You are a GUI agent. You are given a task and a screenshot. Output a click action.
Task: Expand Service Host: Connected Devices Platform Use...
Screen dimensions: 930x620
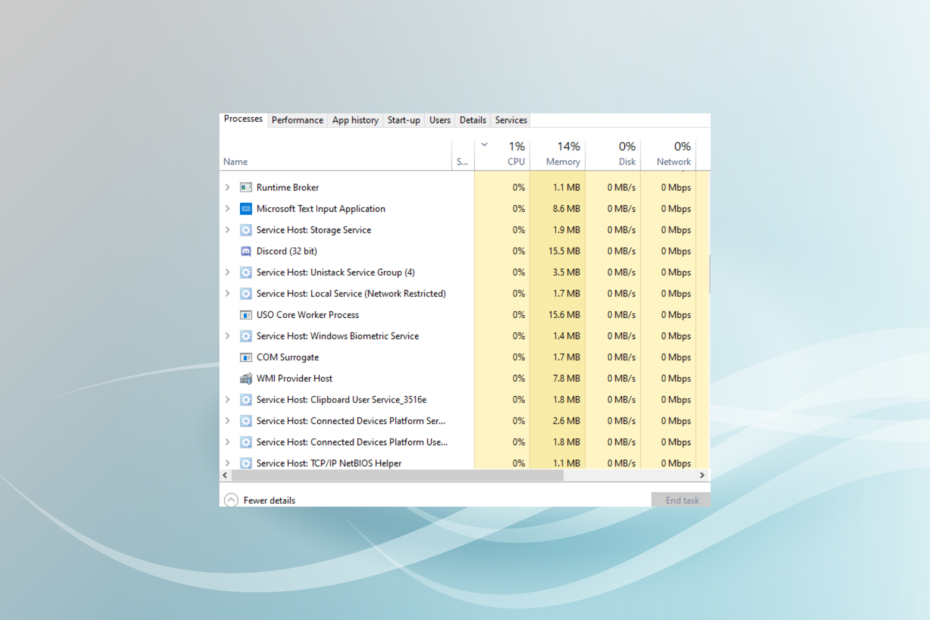227,443
